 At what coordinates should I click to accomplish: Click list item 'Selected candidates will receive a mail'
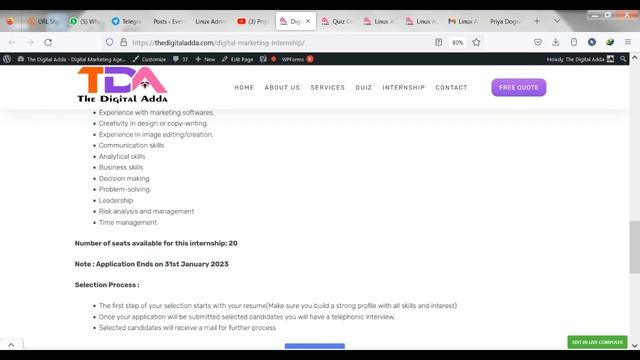point(187,328)
